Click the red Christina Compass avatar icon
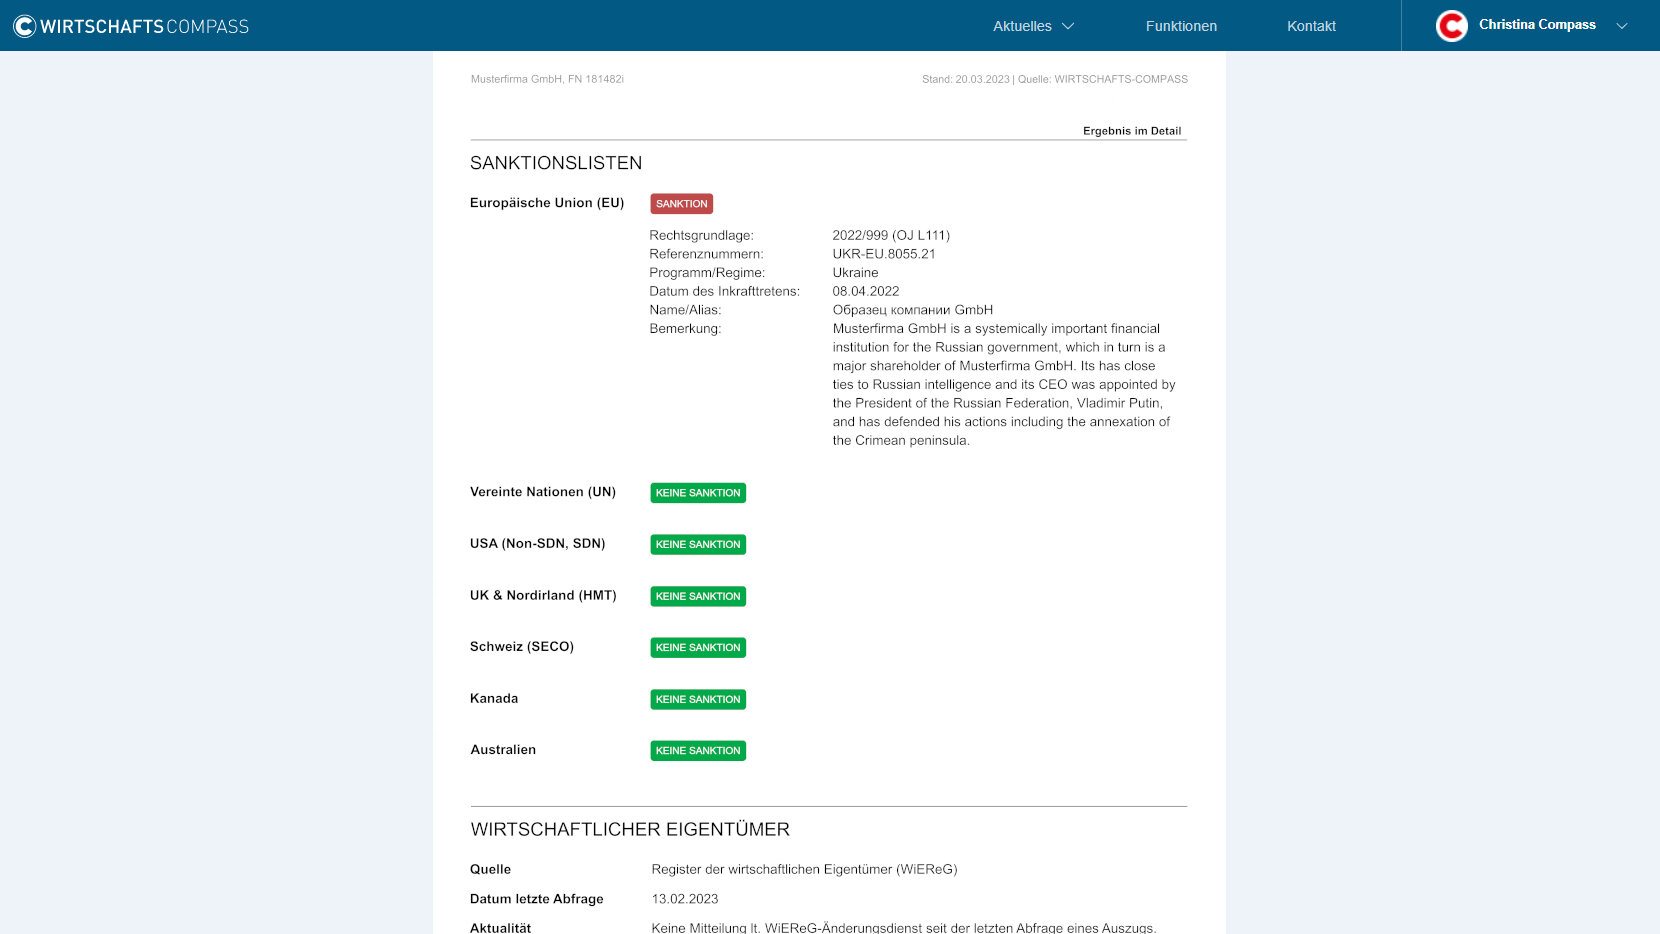Screen dimensions: 1660x934 [1451, 26]
